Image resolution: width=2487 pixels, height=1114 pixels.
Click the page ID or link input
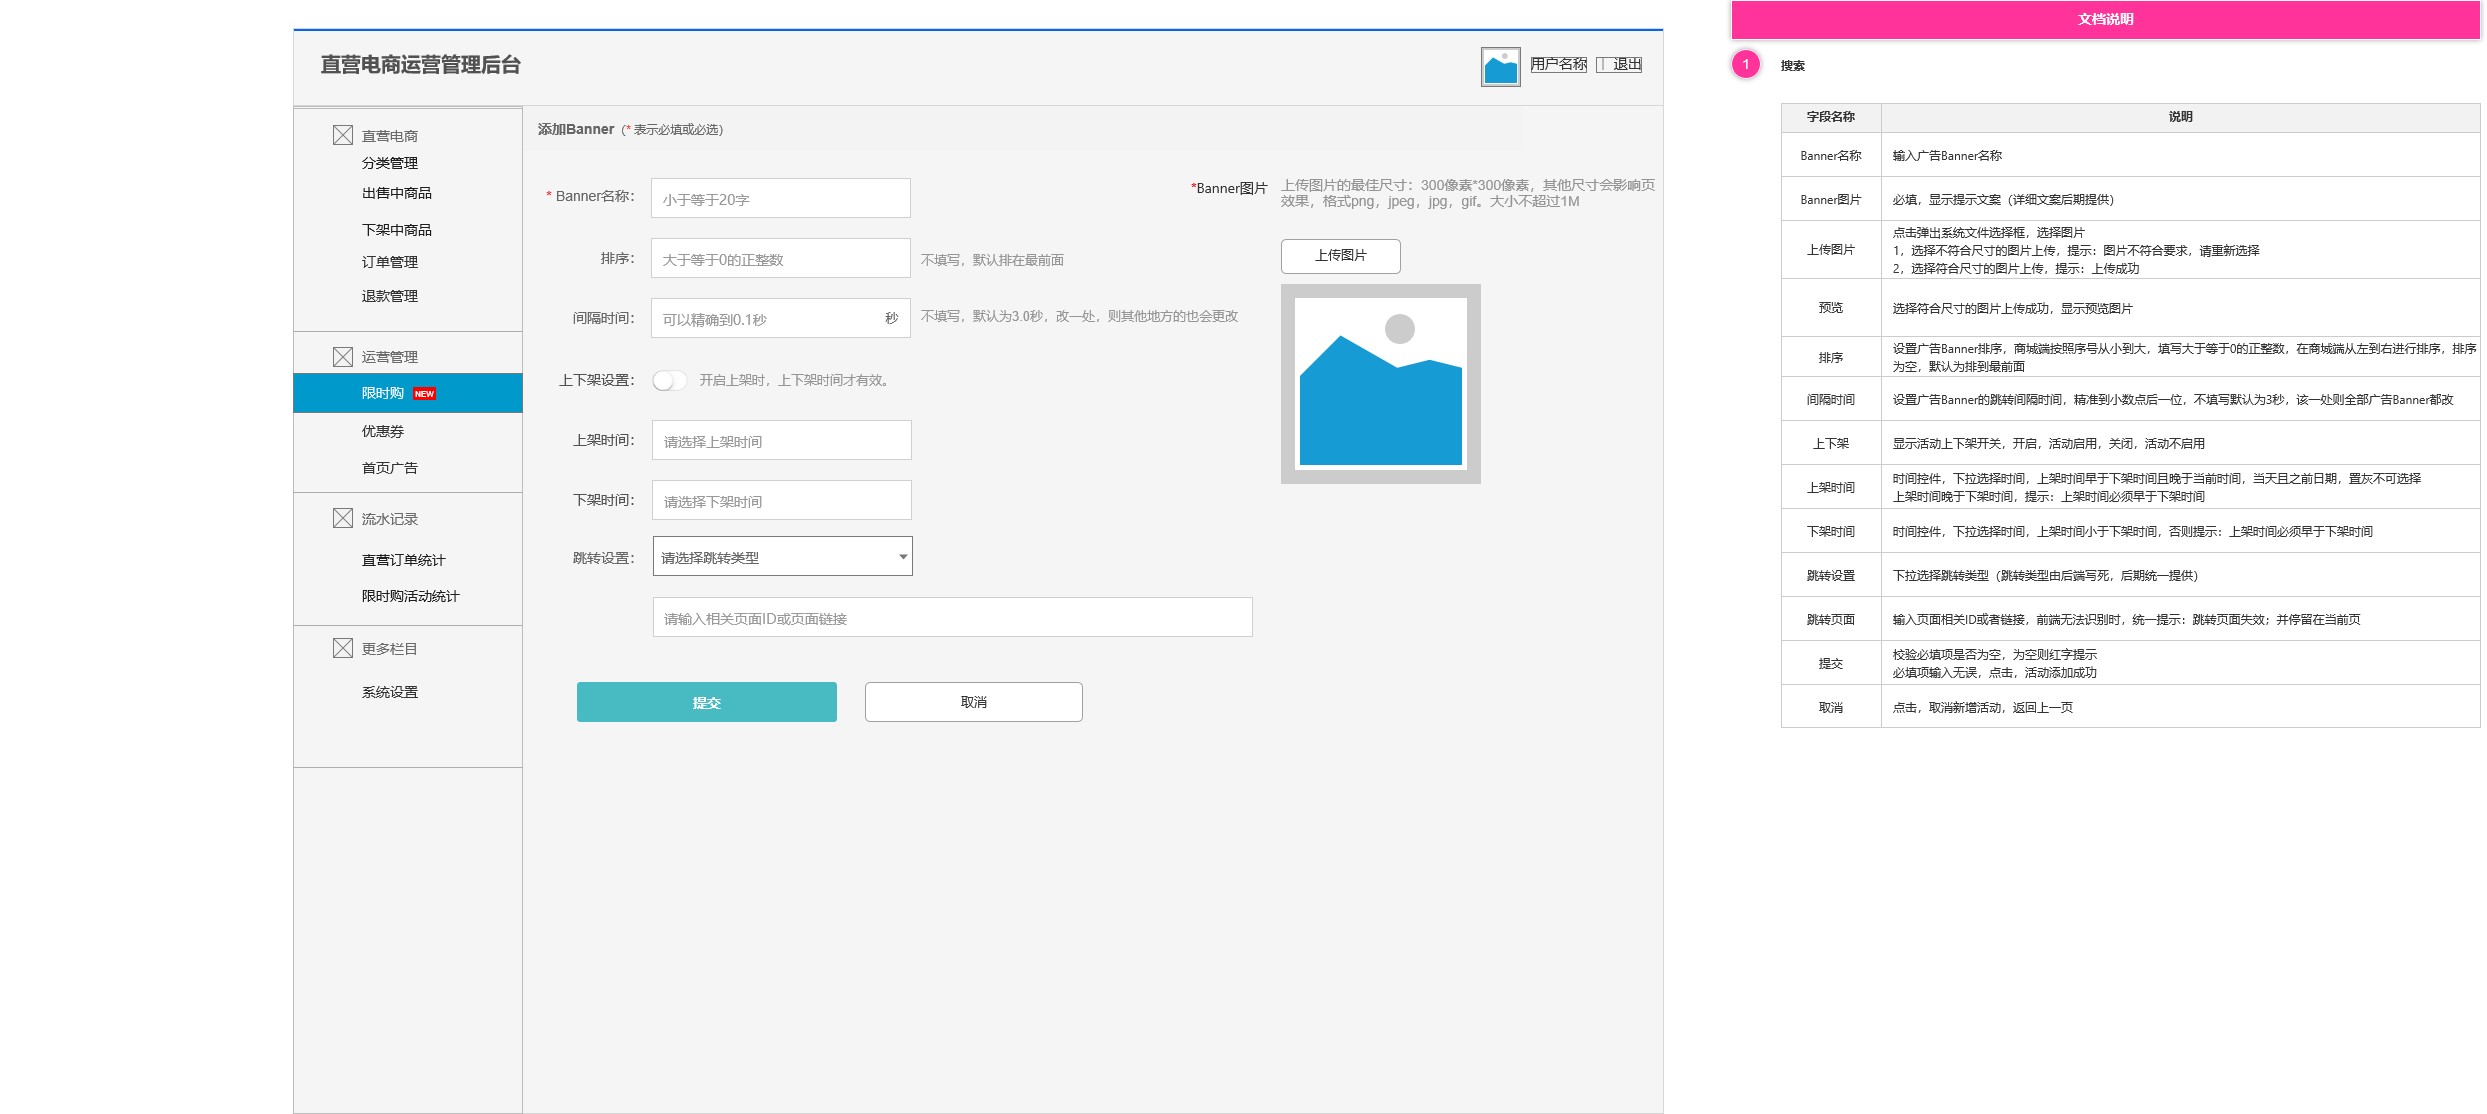pos(952,617)
